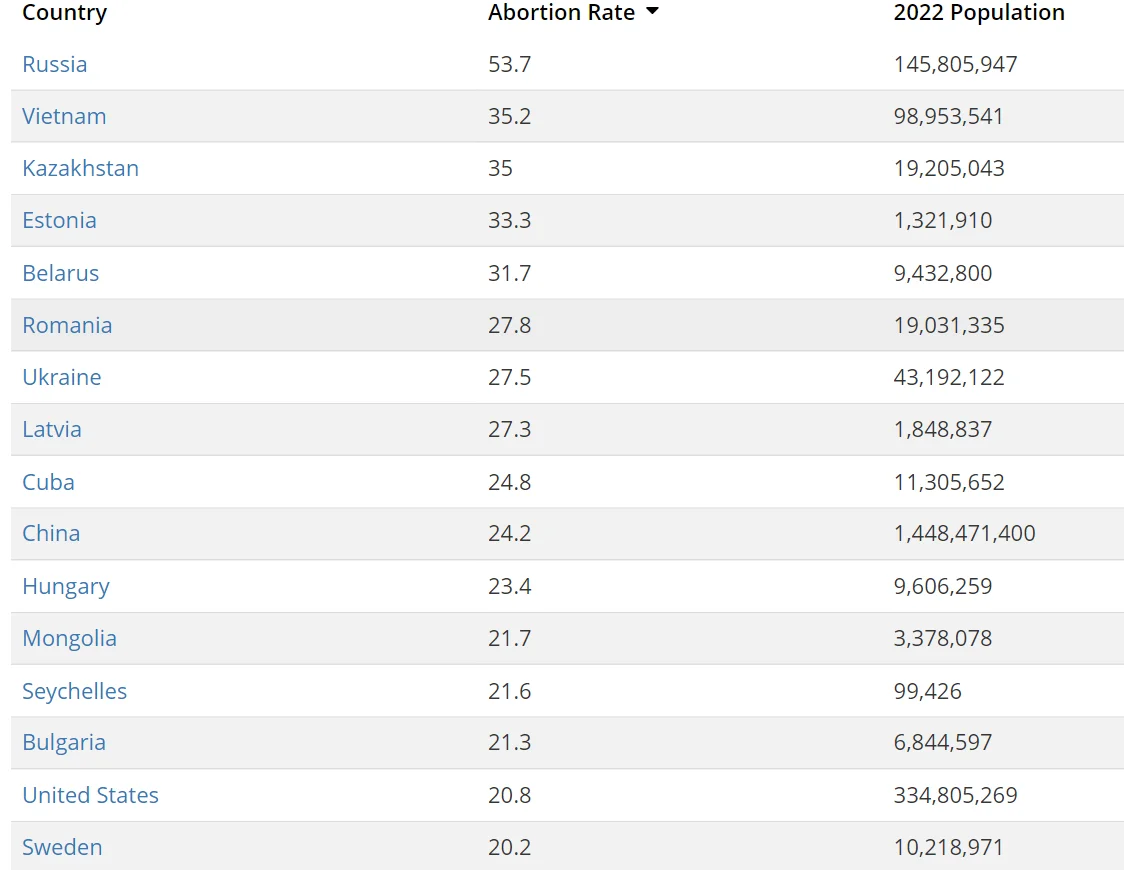Sort by 2022 Population column header
1124x870 pixels.
point(978,12)
